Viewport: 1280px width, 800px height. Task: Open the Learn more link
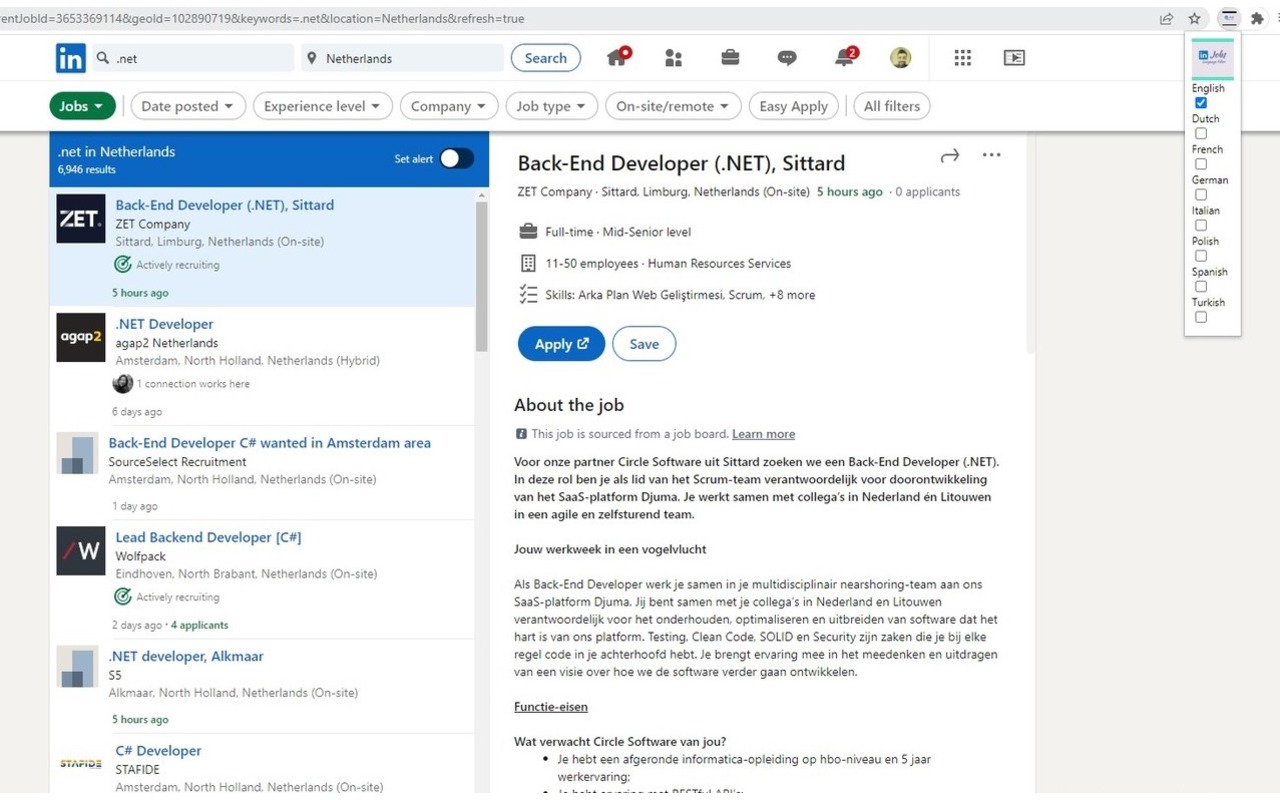(763, 434)
